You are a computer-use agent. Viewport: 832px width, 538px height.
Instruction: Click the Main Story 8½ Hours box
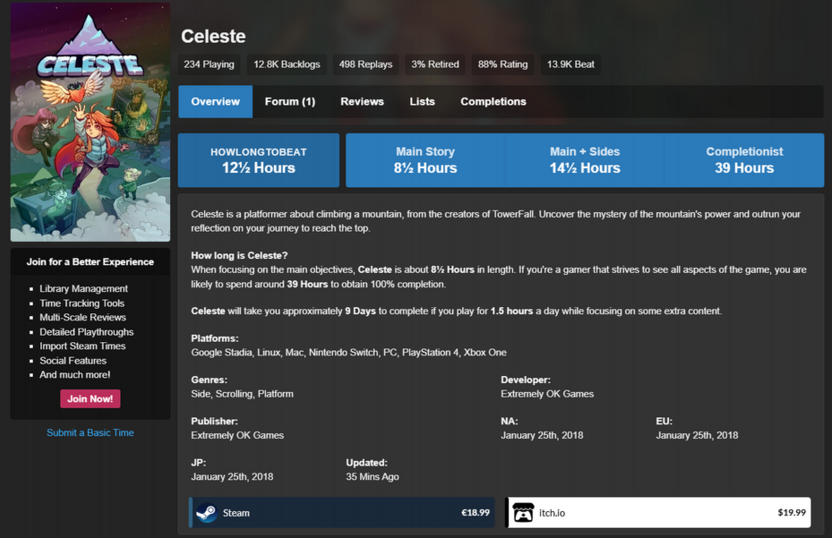point(425,160)
